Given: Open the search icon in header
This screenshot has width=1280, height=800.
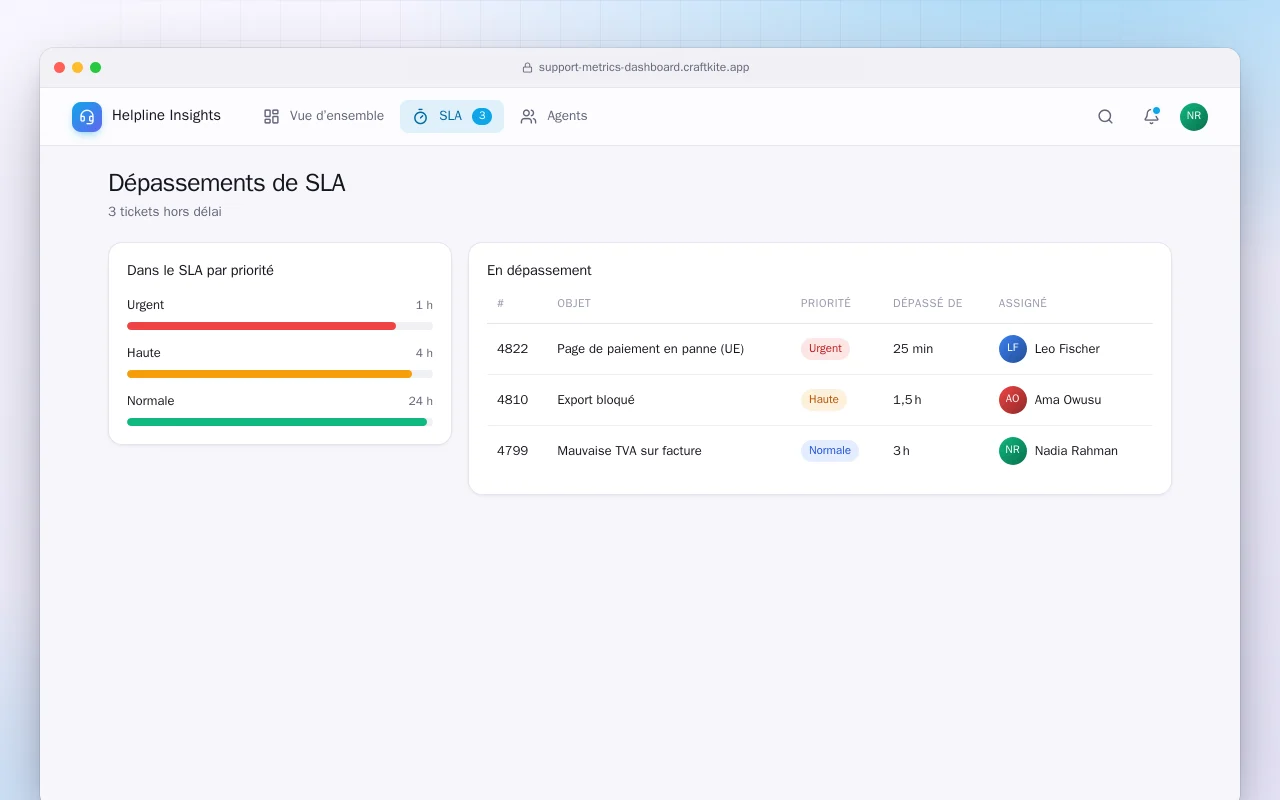Looking at the screenshot, I should click(x=1105, y=116).
